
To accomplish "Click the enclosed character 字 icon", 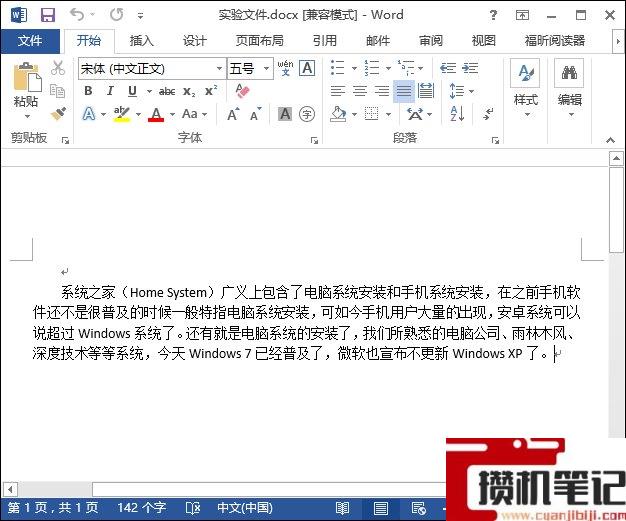I will coord(307,114).
